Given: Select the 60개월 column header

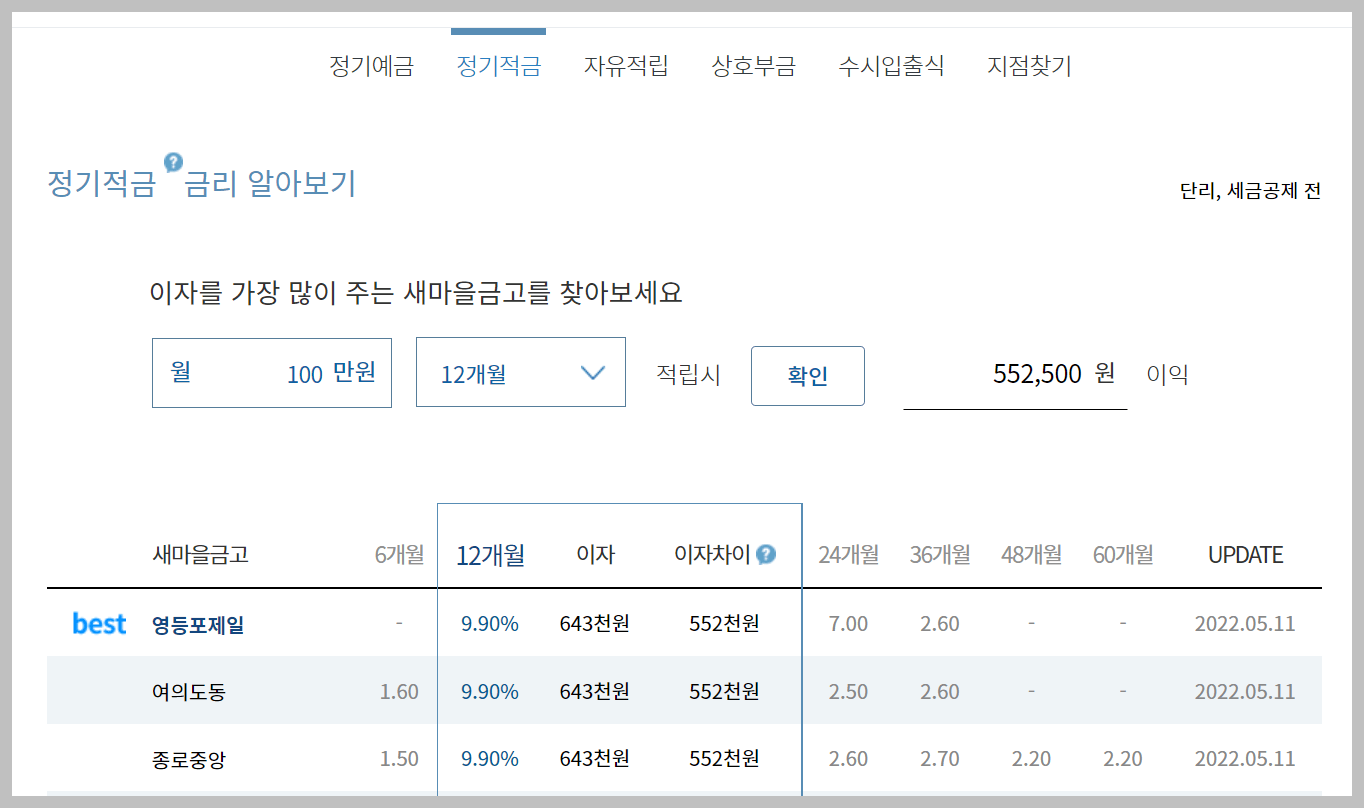Looking at the screenshot, I should pos(1123,554).
